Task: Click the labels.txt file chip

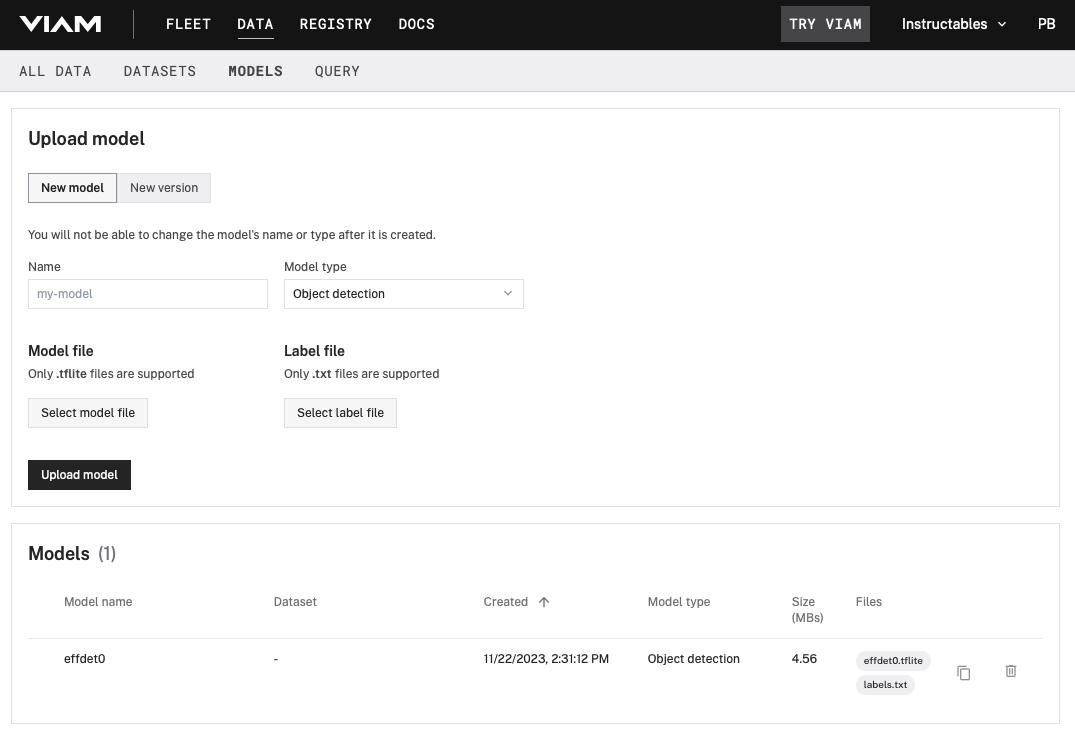Action: click(x=885, y=685)
